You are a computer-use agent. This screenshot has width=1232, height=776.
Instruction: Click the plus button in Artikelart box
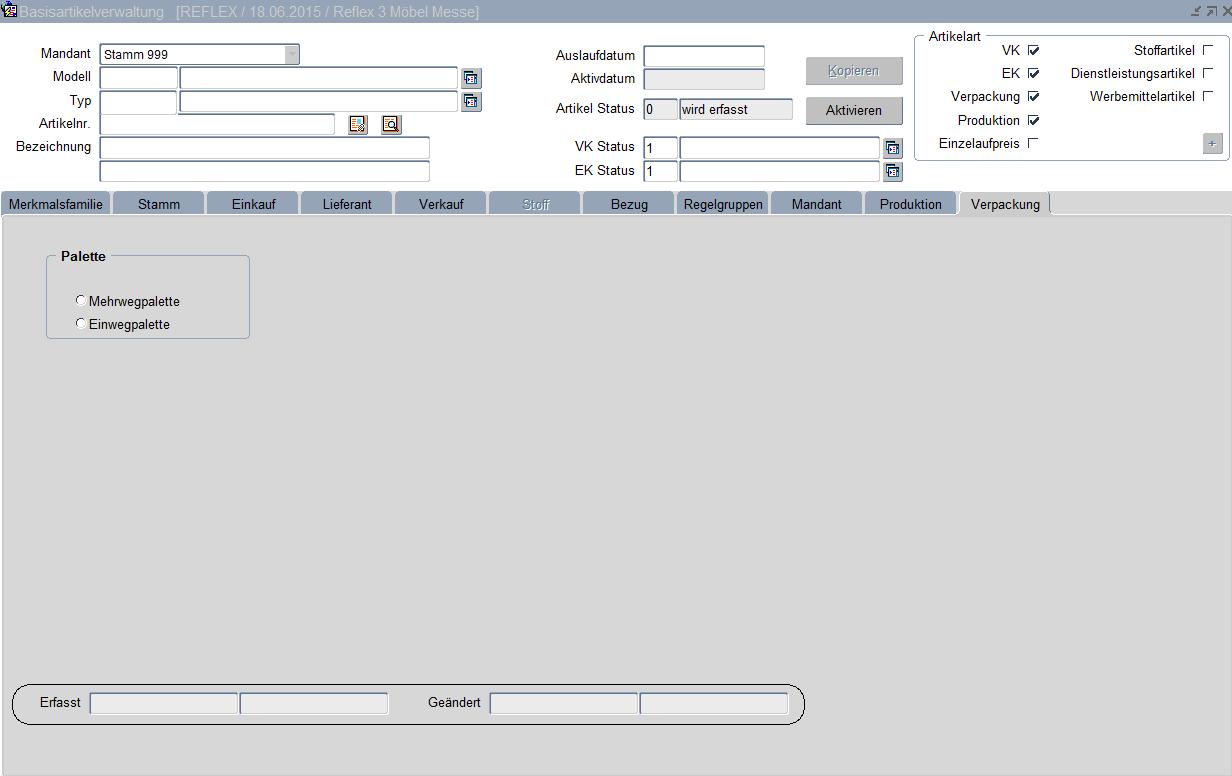[1212, 144]
